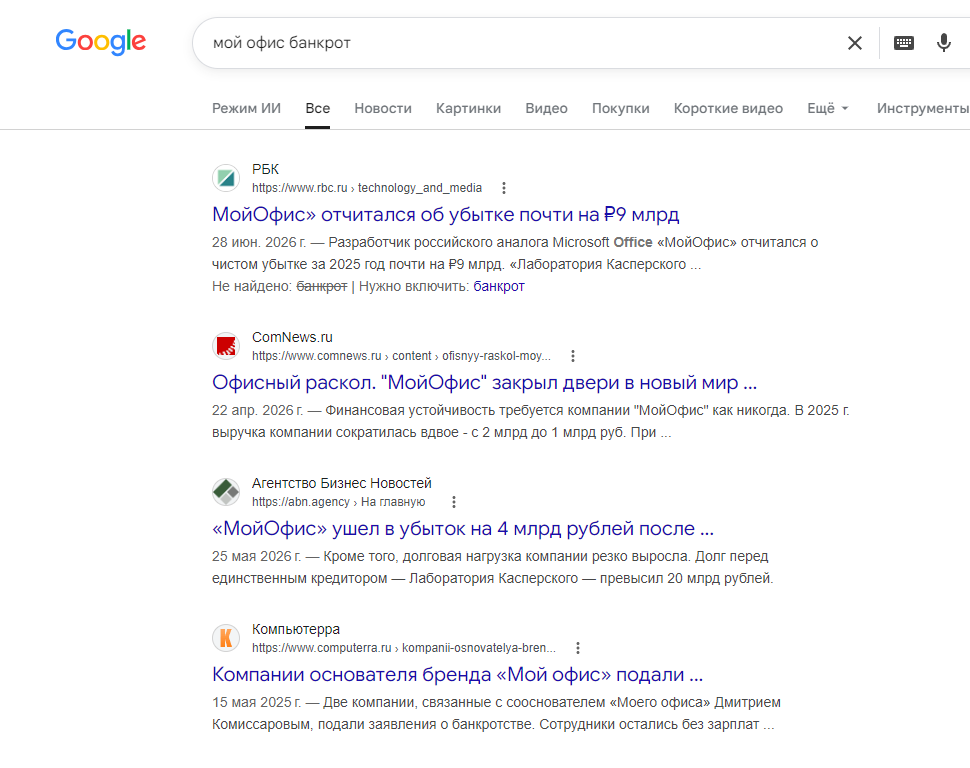Switch to the Покупки tab
This screenshot has height=768, width=970.
coord(620,108)
